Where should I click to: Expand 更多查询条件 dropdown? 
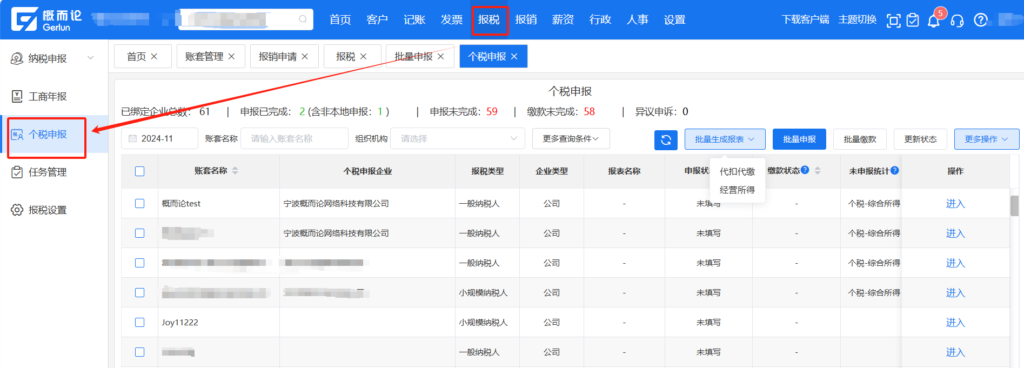click(x=571, y=139)
